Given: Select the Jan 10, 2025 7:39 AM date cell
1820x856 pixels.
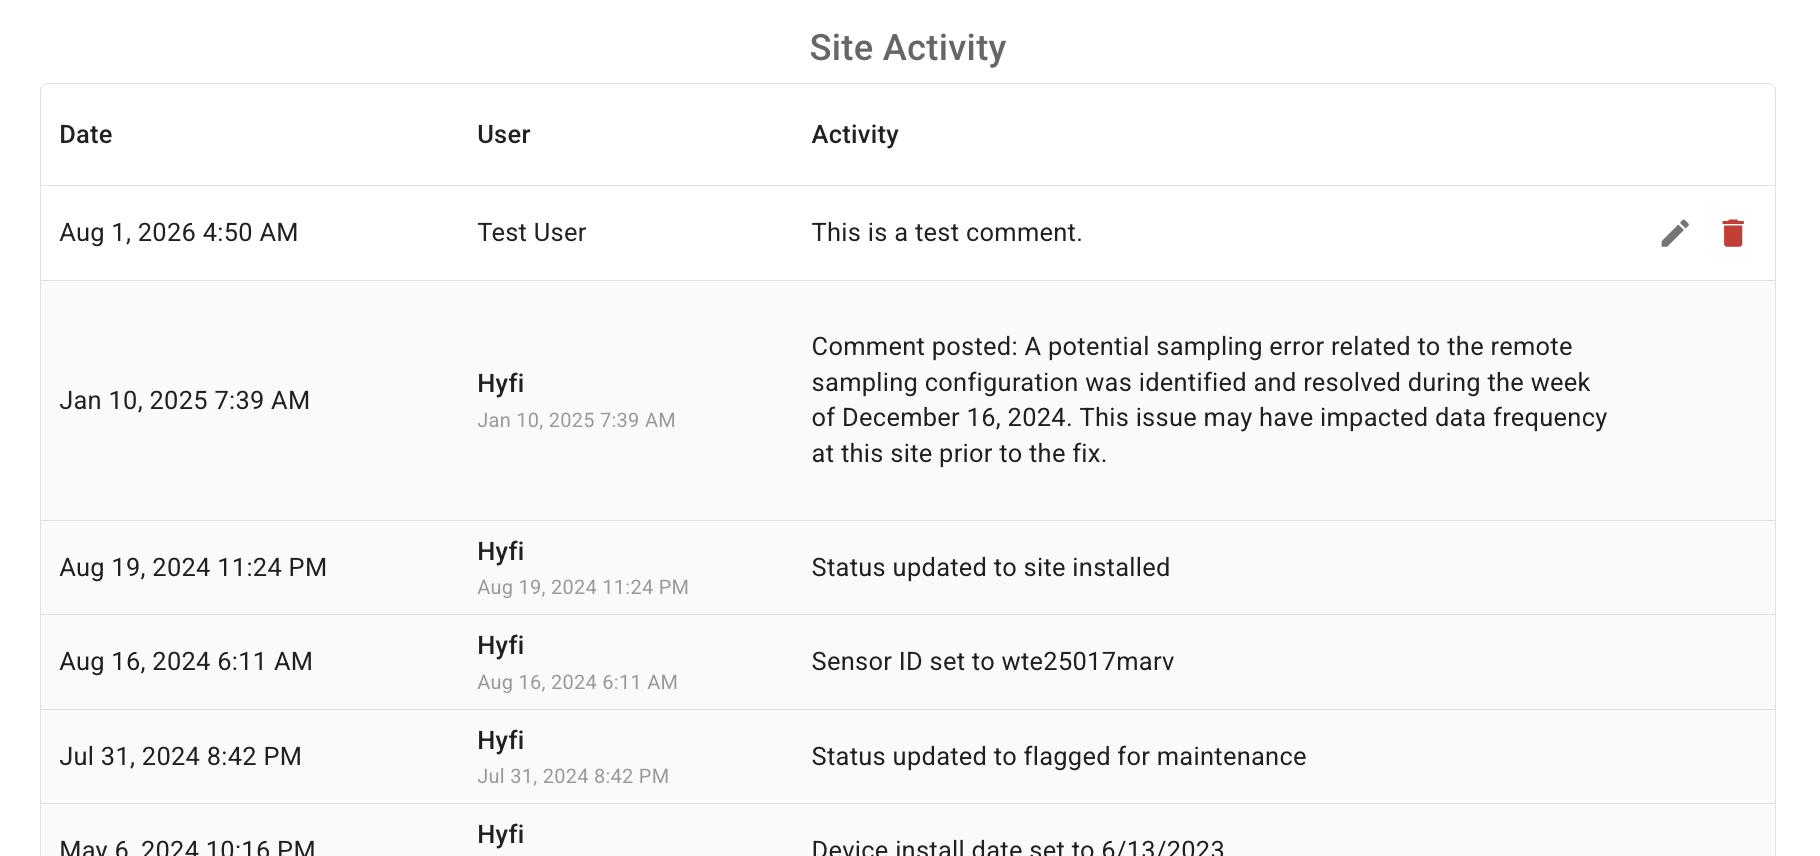Looking at the screenshot, I should [x=185, y=401].
